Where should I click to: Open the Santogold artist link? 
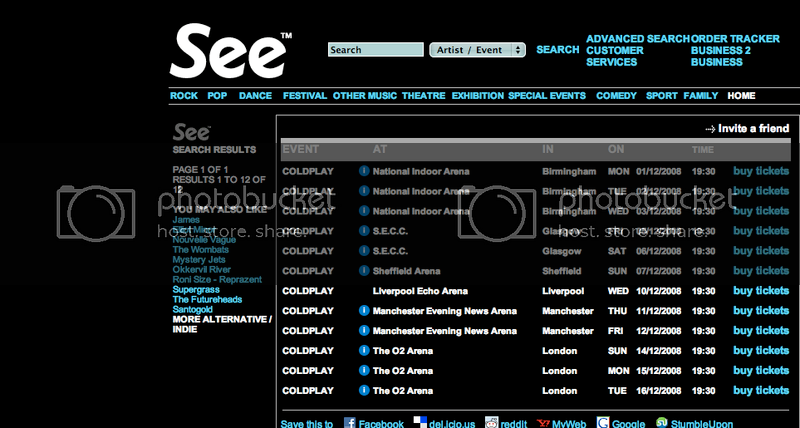[x=192, y=309]
